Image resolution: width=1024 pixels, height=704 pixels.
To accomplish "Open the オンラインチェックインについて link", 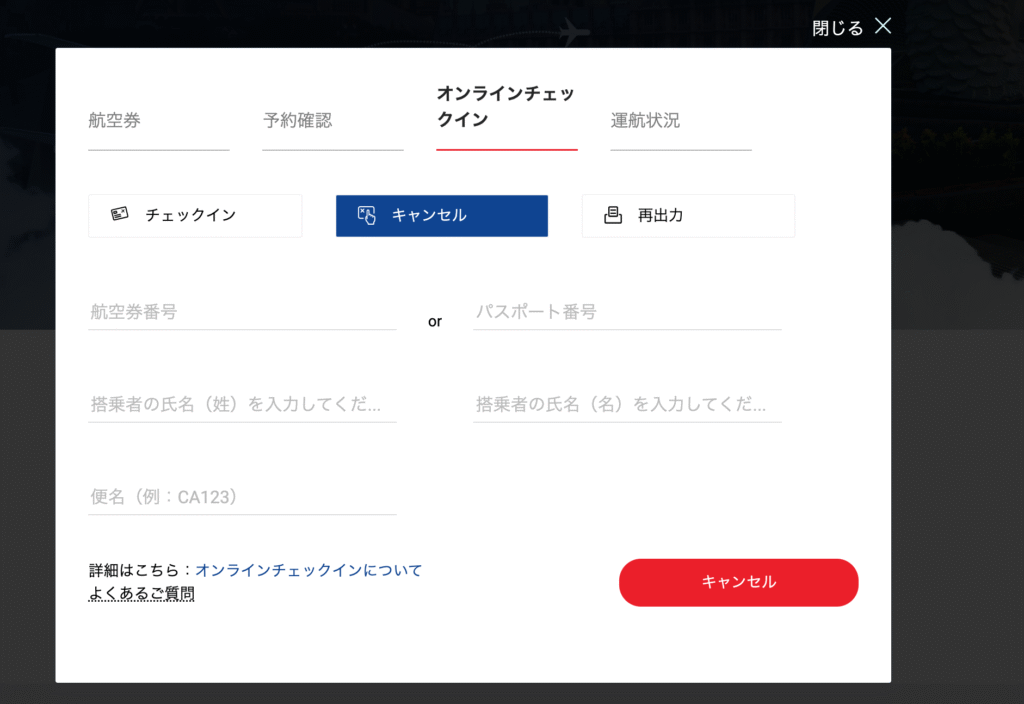I will pos(309,570).
